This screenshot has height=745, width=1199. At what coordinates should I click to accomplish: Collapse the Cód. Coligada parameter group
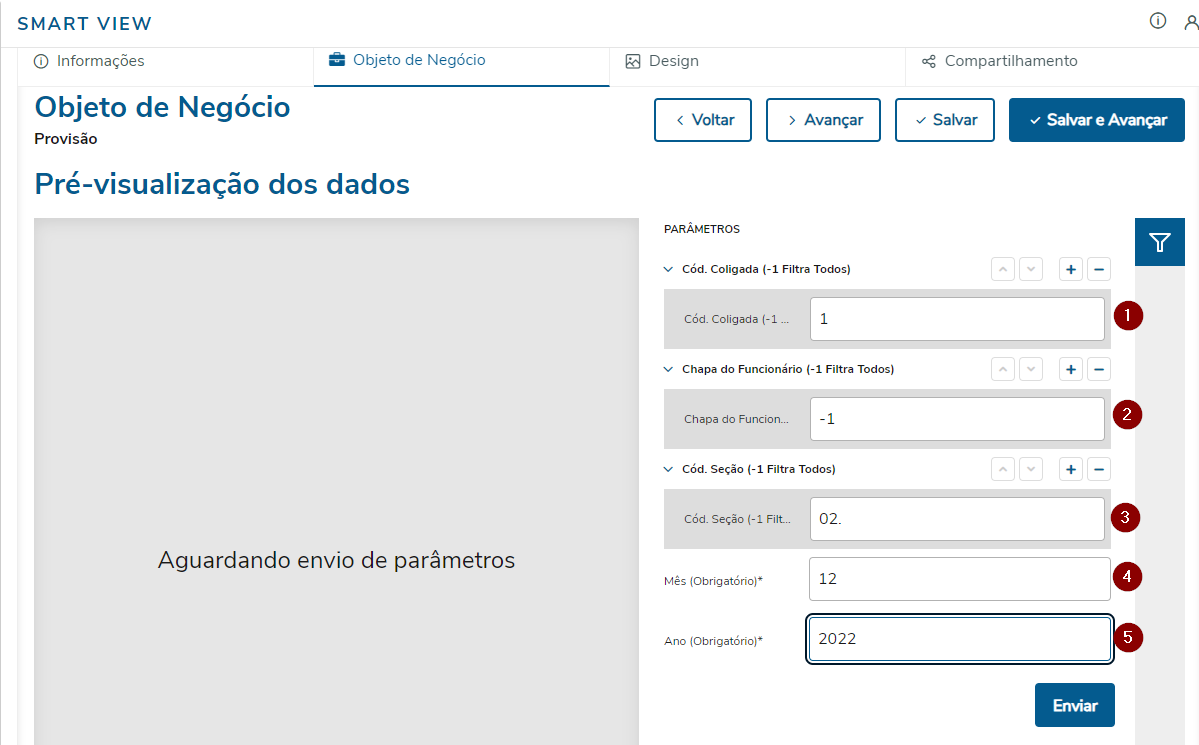[669, 269]
